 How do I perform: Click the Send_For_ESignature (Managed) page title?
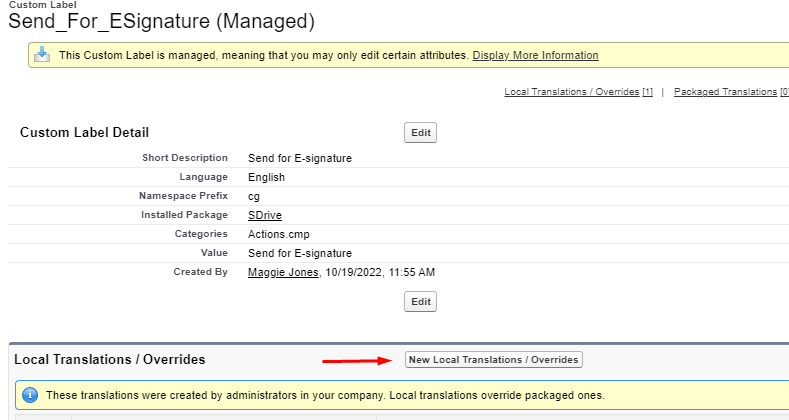tap(161, 21)
